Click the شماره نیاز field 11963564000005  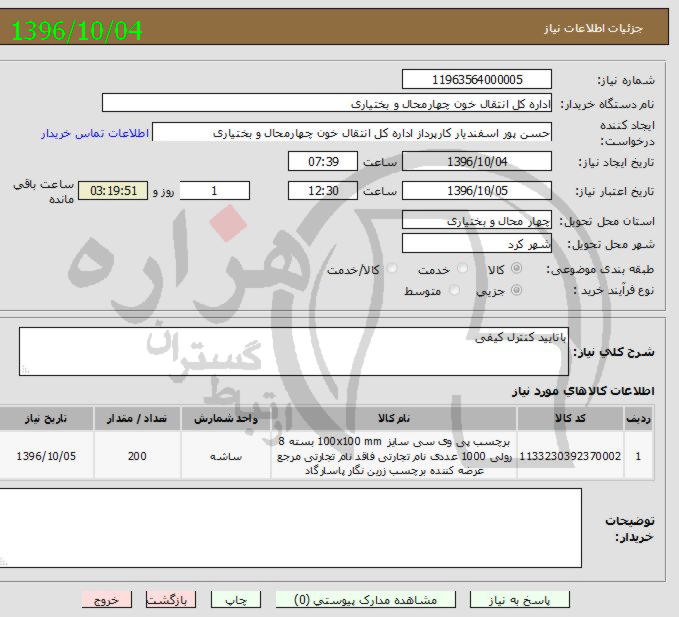[476, 79]
